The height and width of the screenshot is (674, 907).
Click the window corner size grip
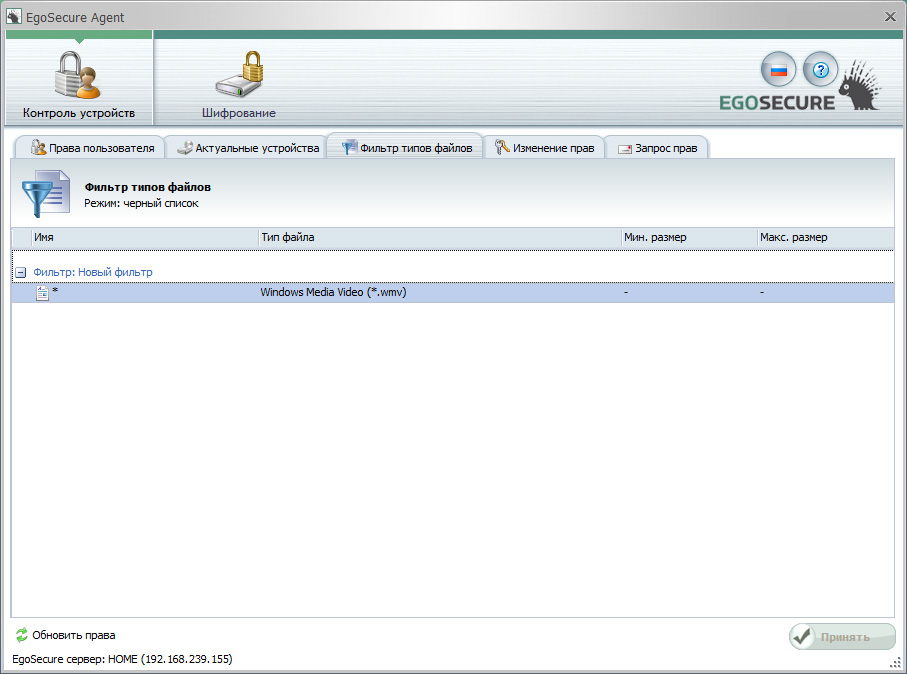[x=897, y=662]
